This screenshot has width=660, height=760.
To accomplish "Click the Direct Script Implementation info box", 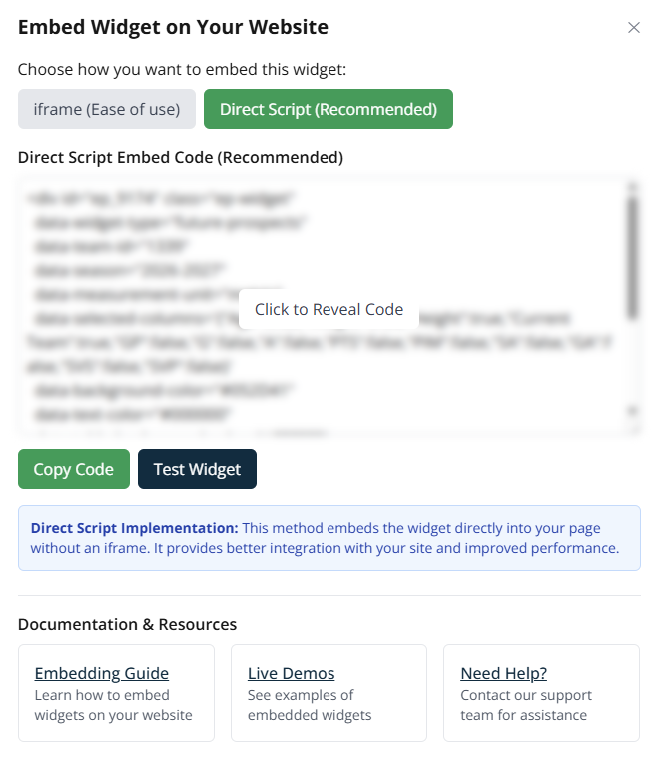I will click(329, 538).
